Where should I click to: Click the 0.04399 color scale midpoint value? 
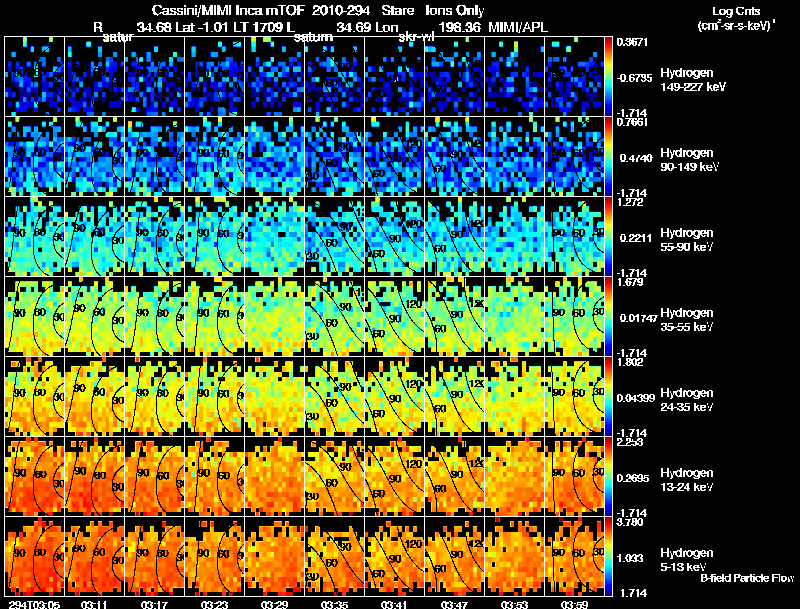tap(636, 398)
